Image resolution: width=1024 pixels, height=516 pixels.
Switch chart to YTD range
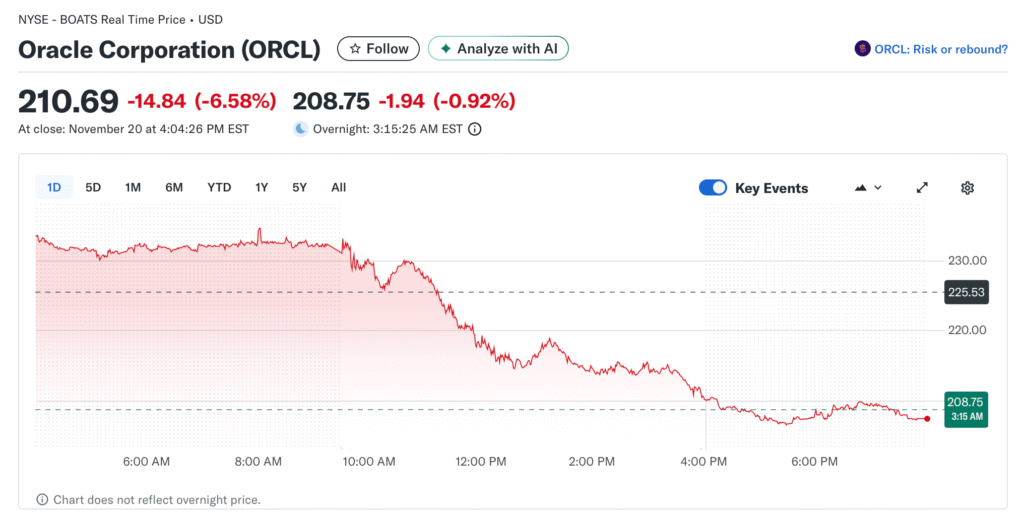pyautogui.click(x=219, y=187)
